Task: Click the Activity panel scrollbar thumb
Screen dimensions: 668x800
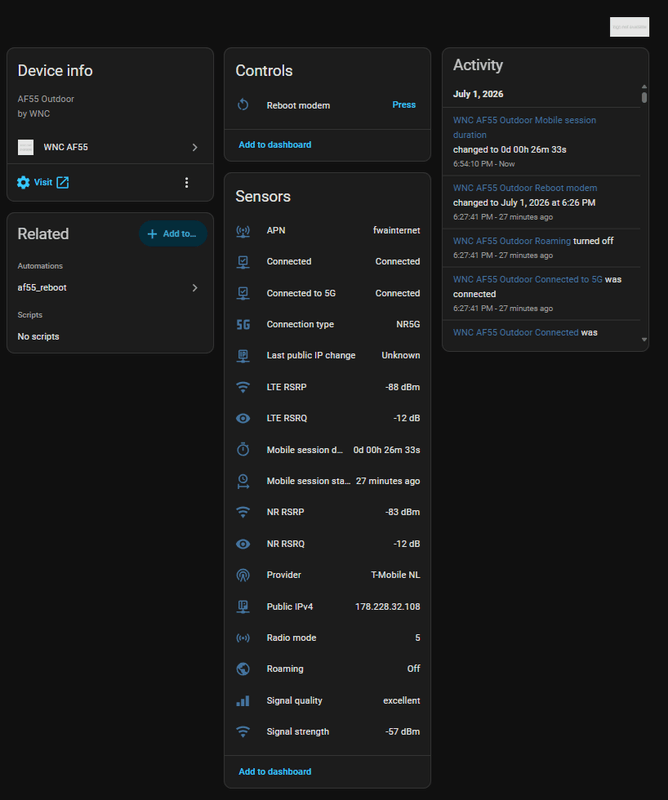Action: tap(644, 97)
